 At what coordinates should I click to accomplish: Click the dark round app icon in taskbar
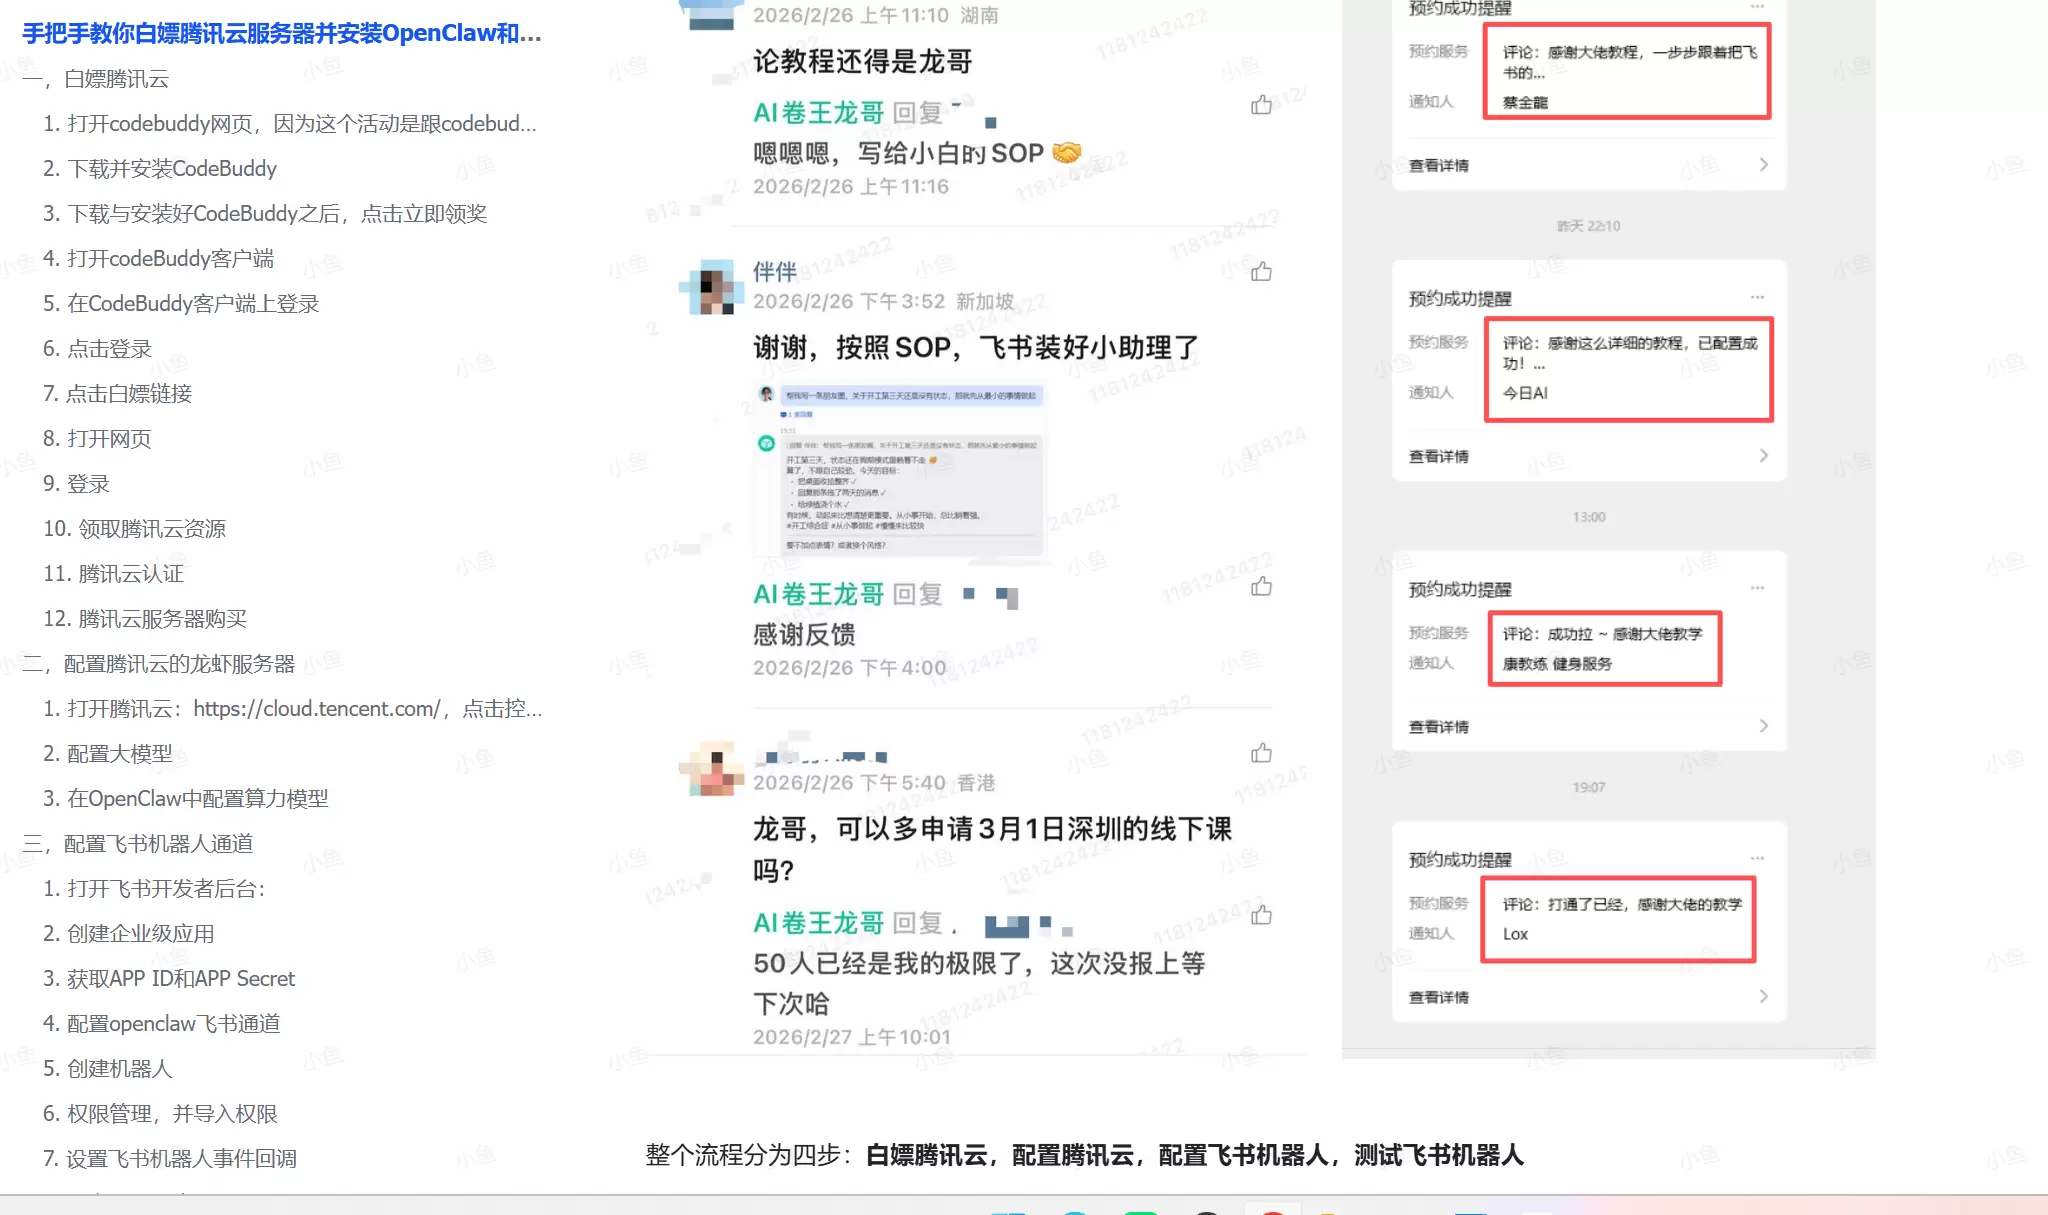1206,1210
